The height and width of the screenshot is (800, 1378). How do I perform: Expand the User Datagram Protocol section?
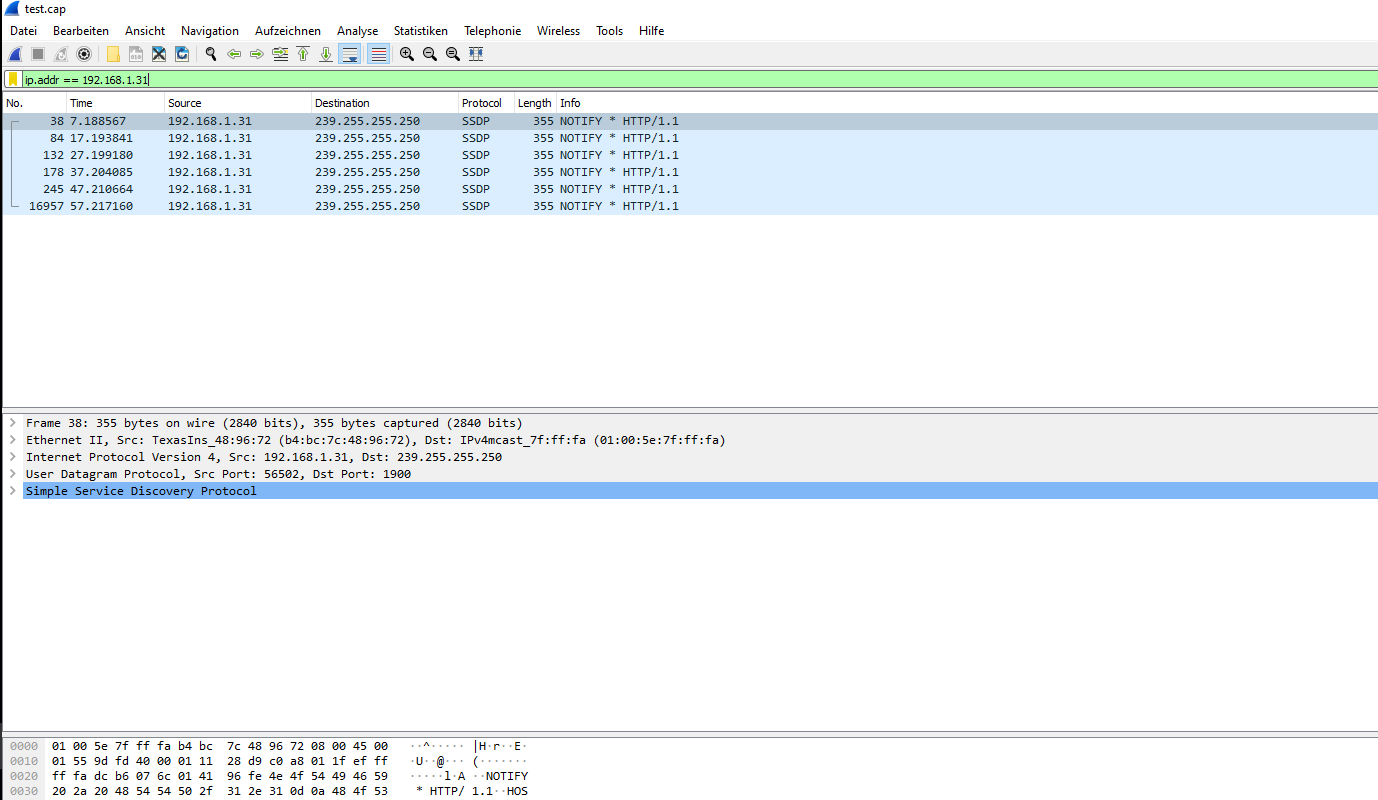12,474
